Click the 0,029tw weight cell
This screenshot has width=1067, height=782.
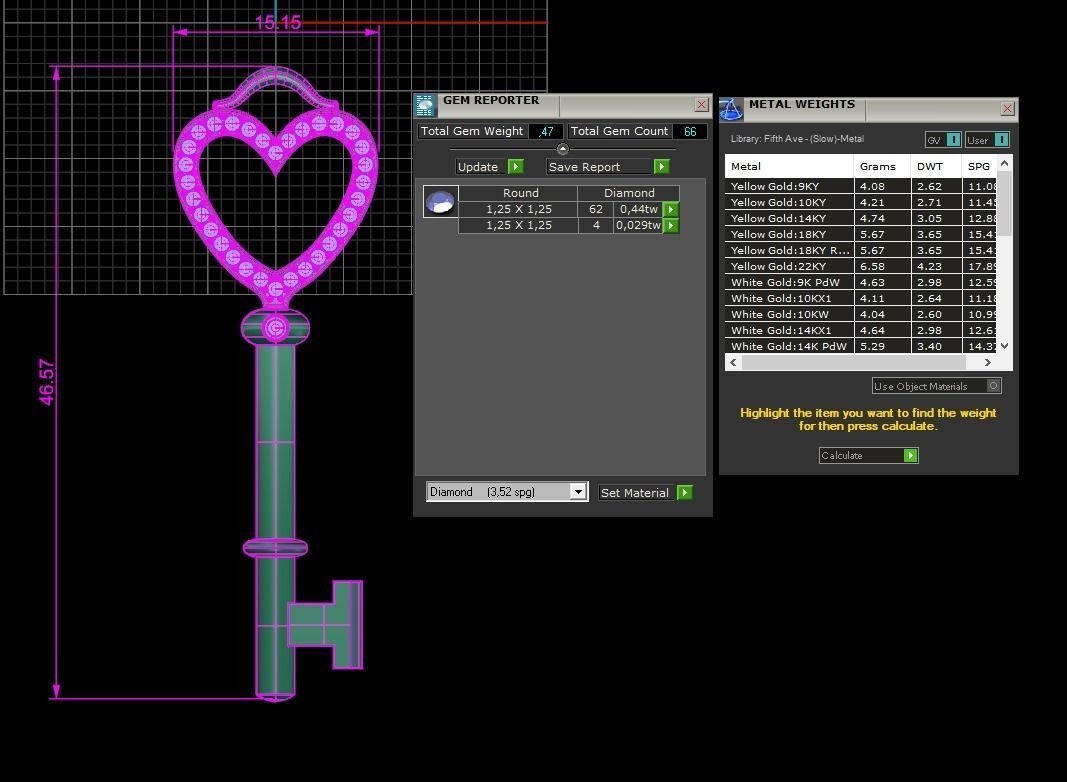pyautogui.click(x=638, y=225)
